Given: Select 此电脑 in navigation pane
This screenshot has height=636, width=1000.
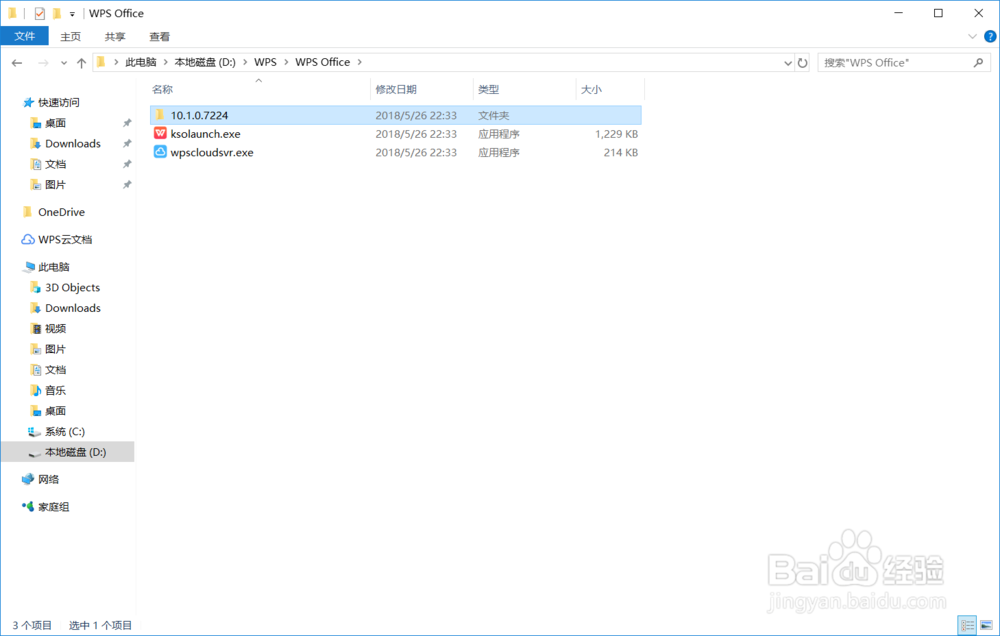Looking at the screenshot, I should click(54, 267).
